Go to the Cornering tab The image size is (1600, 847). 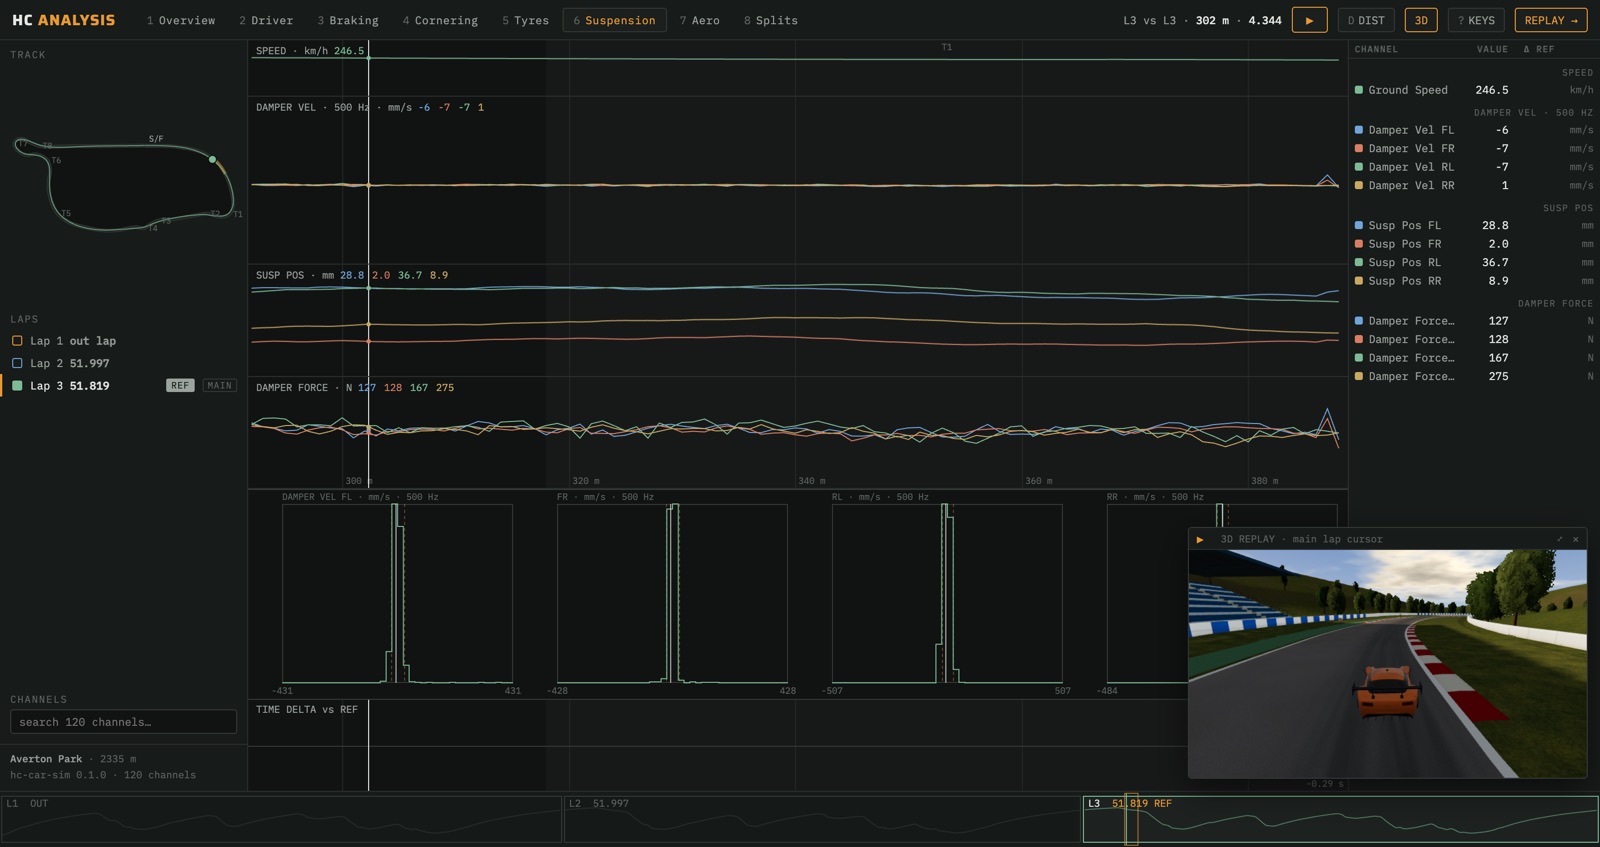[440, 20]
